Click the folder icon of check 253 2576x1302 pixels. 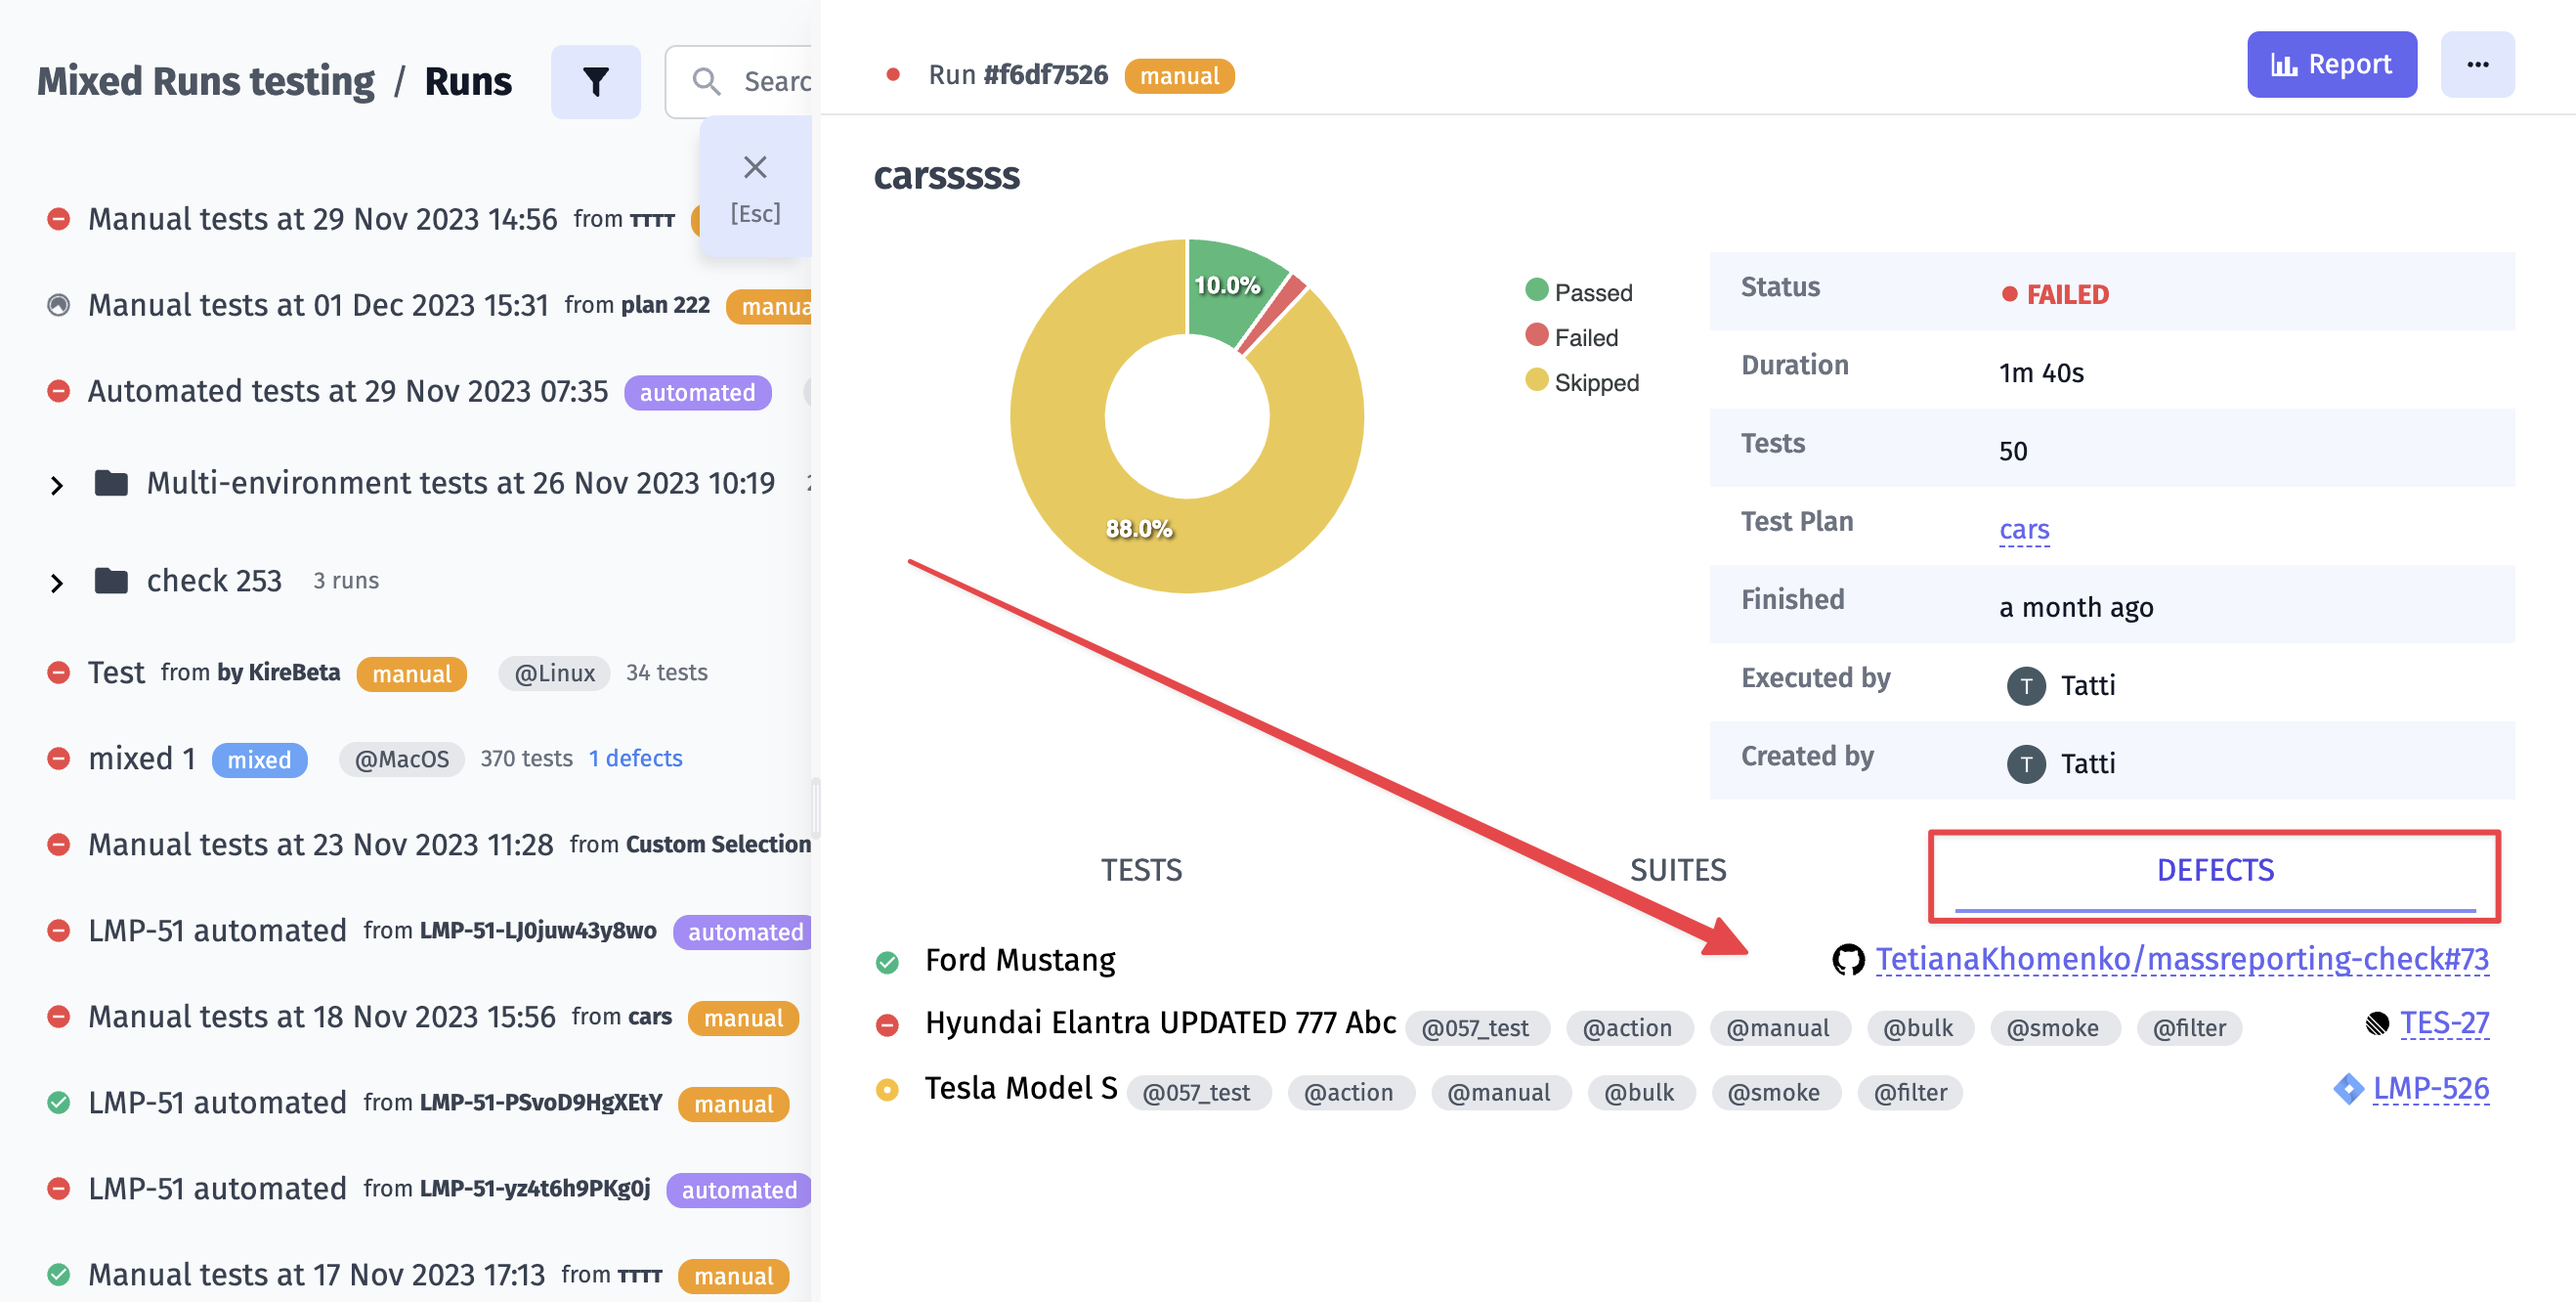[x=111, y=580]
